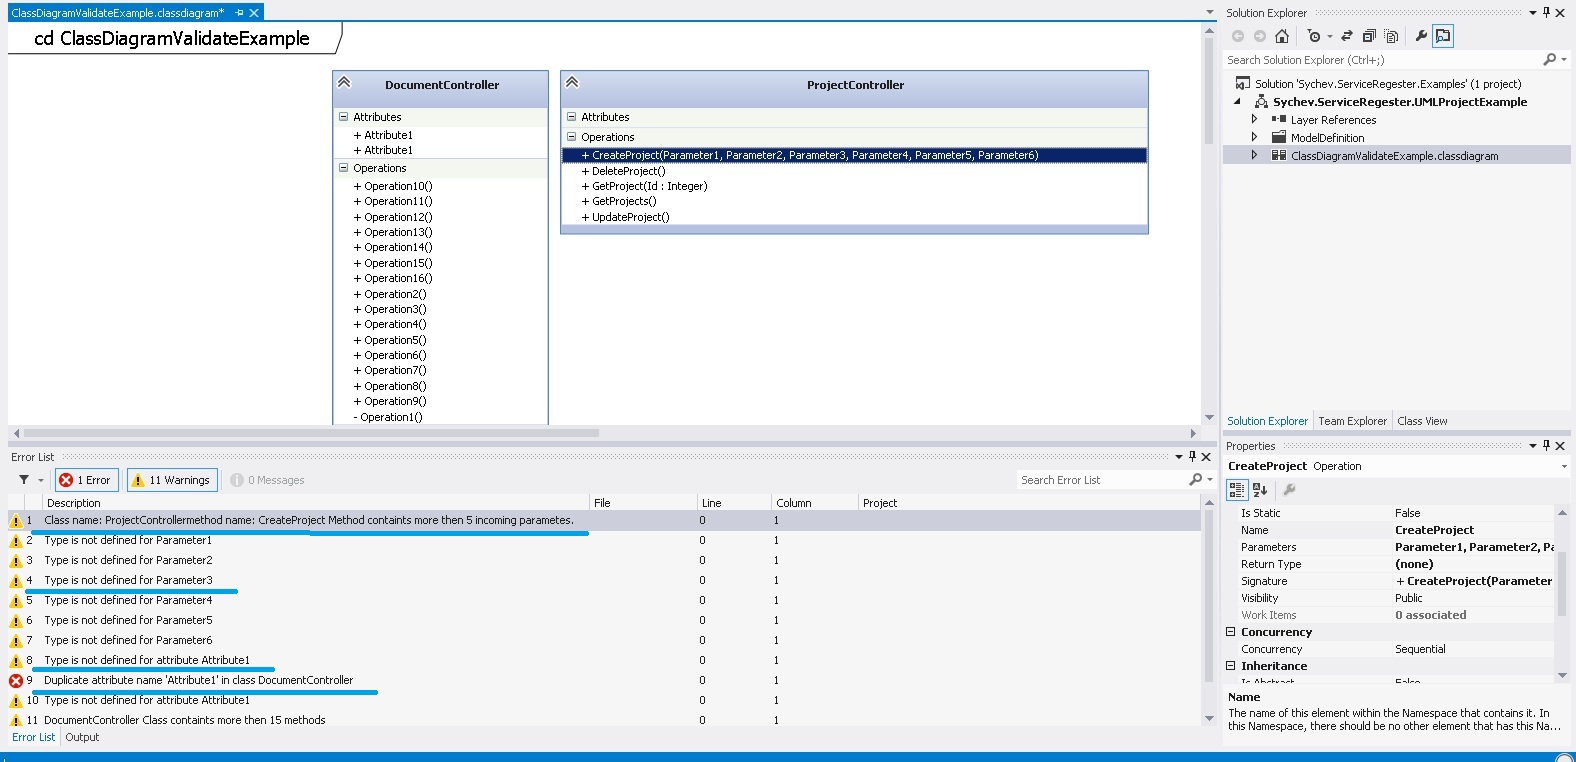The image size is (1576, 762).
Task: Click the horizontal scrollbar under the diagram
Action: click(311, 433)
